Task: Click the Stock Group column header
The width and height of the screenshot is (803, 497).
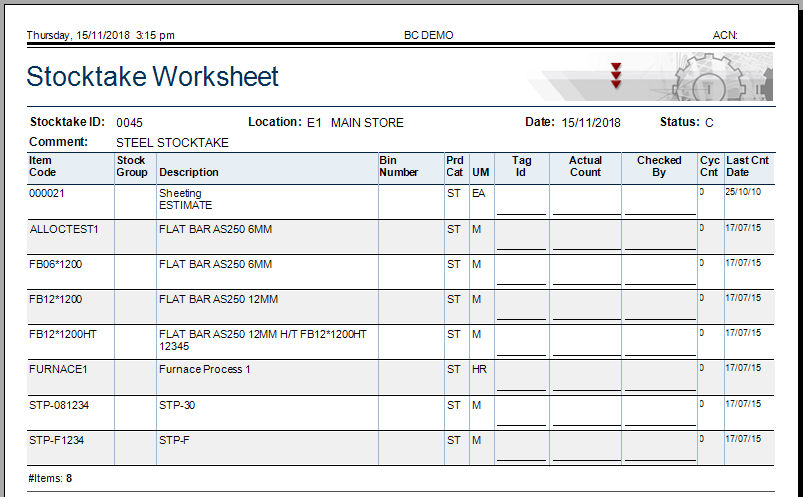Action: (x=132, y=167)
